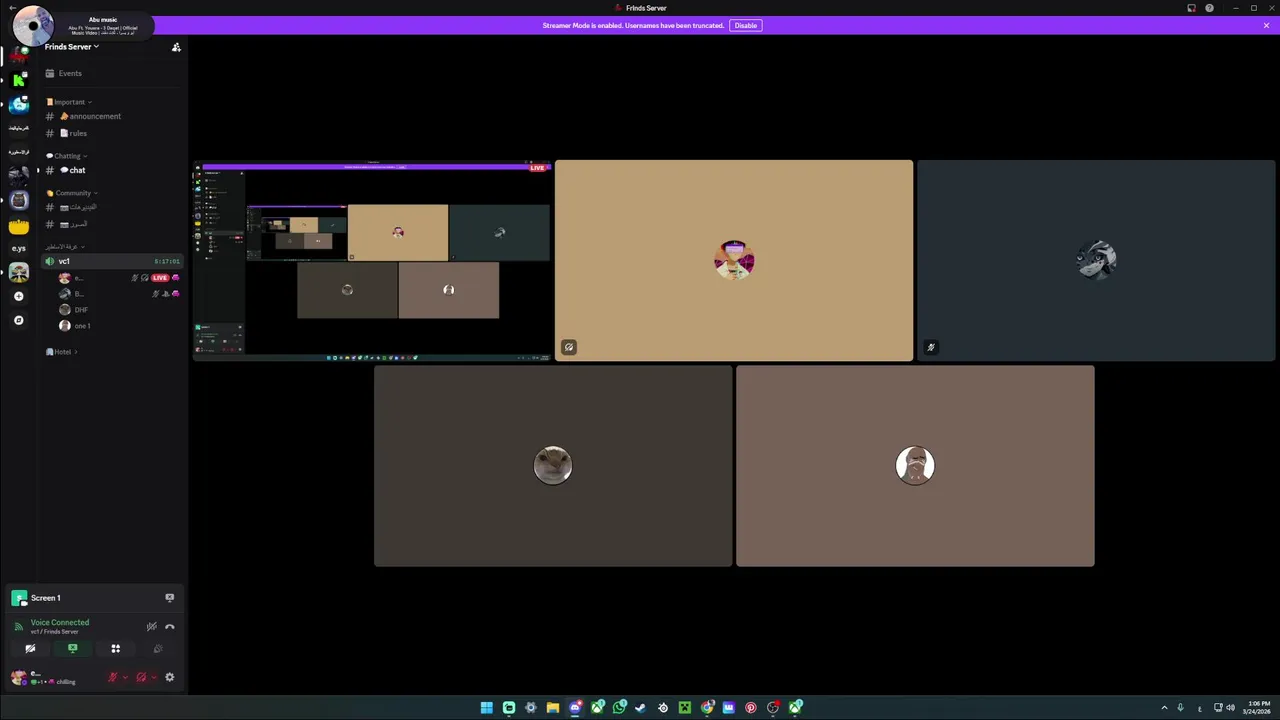Select user one 1 in vc1
The image size is (1280, 720).
tap(76, 326)
